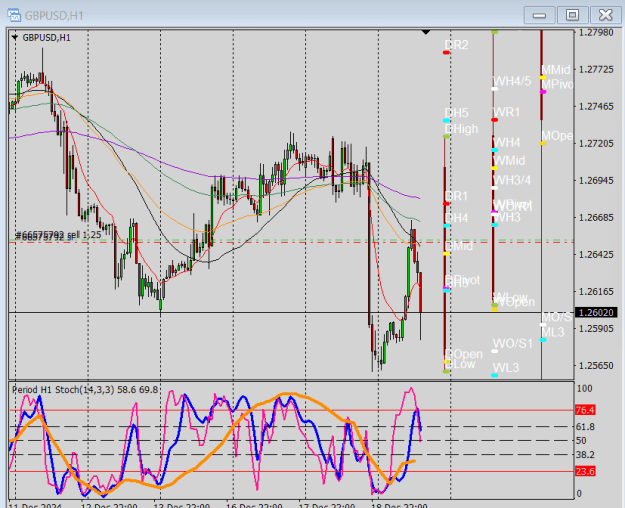Image resolution: width=625 pixels, height=508 pixels.
Task: Click the 1.27980 price scale value
Action: (596, 32)
